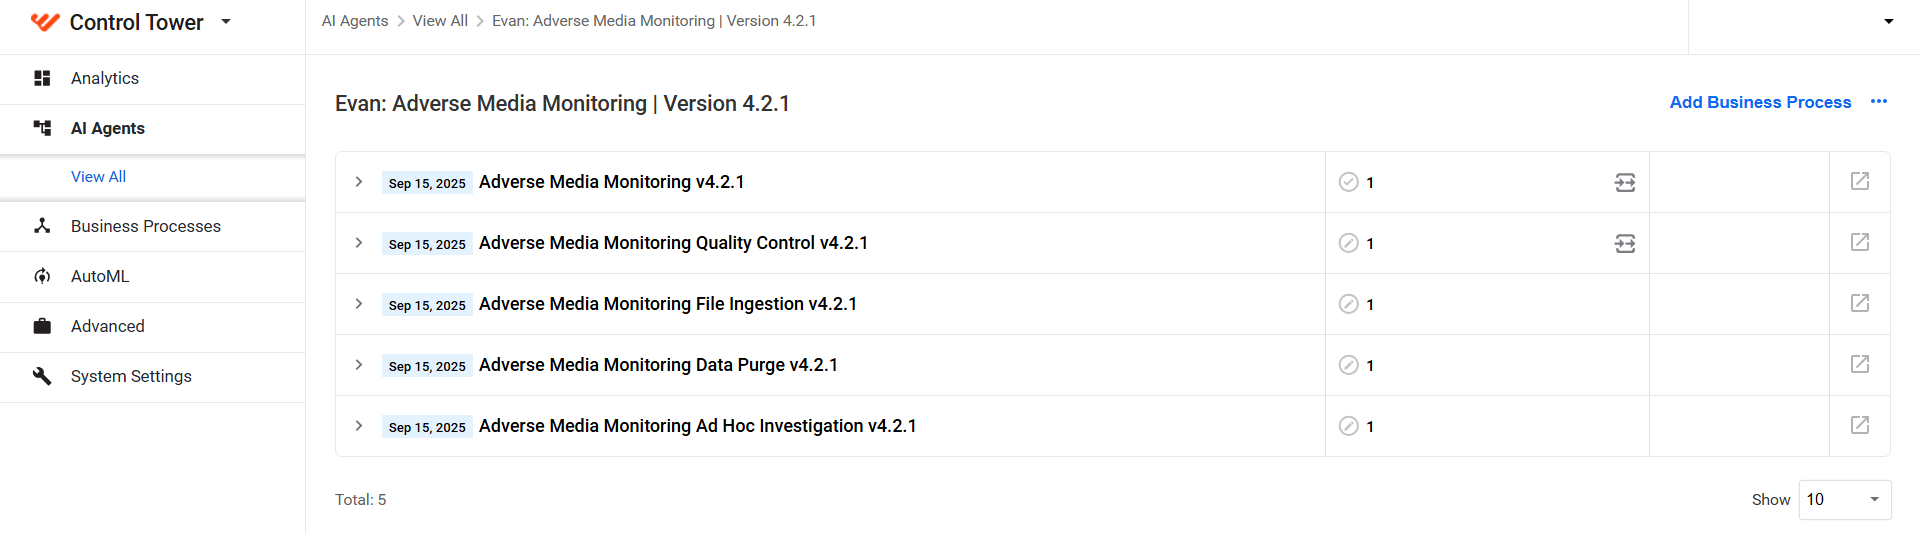The height and width of the screenshot is (533, 1920).
Task: Open external link icon for Quality Control row
Action: pos(1859,242)
